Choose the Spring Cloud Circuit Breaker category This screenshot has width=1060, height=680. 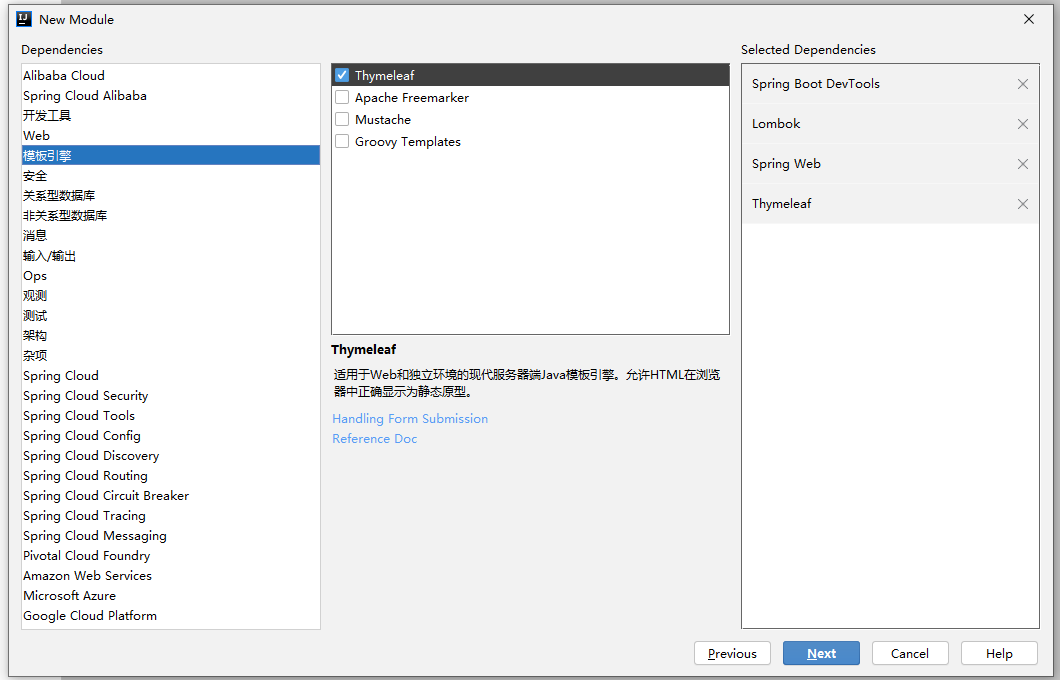click(x=171, y=495)
